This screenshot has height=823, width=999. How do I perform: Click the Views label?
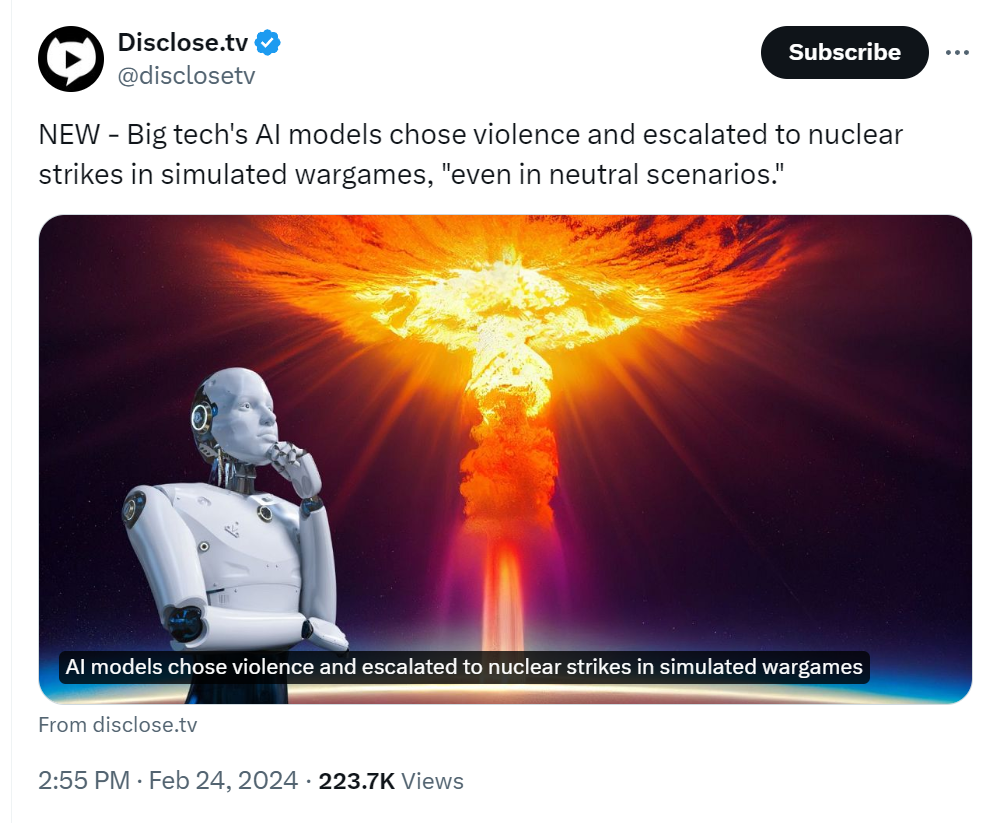pyautogui.click(x=433, y=781)
